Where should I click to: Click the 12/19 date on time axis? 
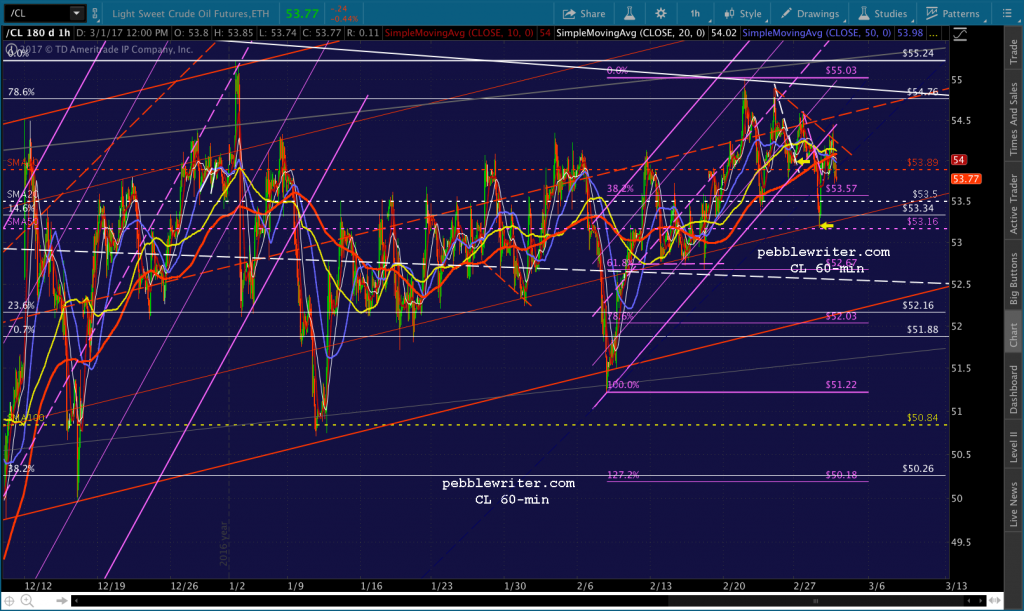click(x=112, y=586)
